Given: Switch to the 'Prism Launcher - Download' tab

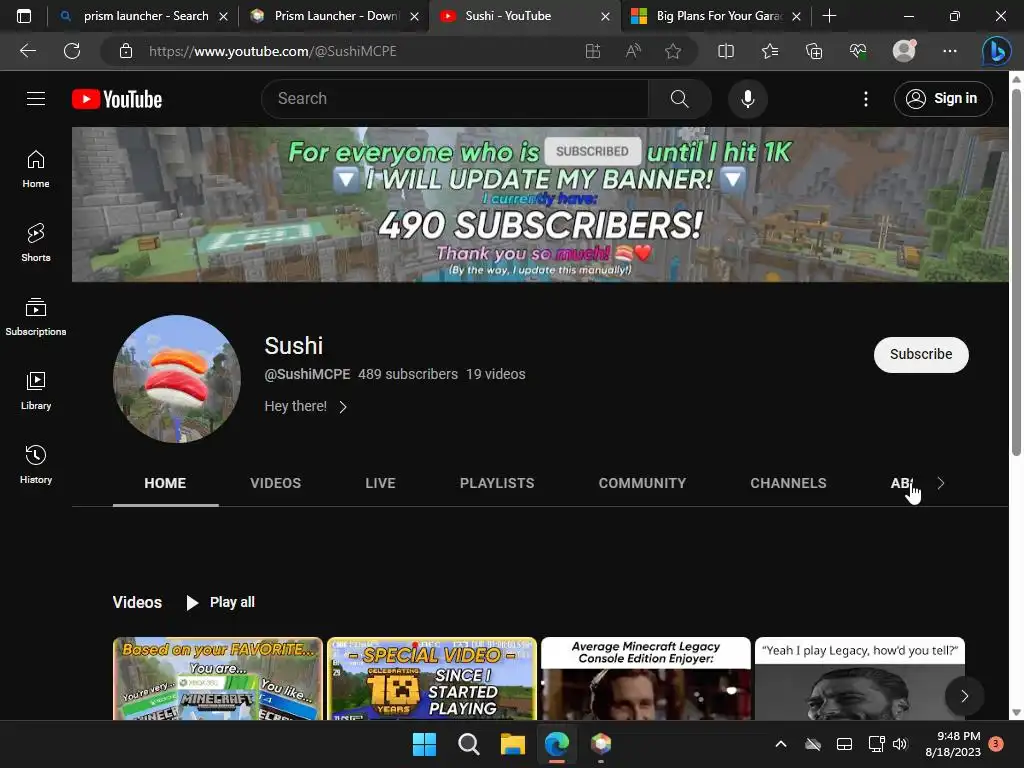Looking at the screenshot, I should pyautogui.click(x=333, y=16).
